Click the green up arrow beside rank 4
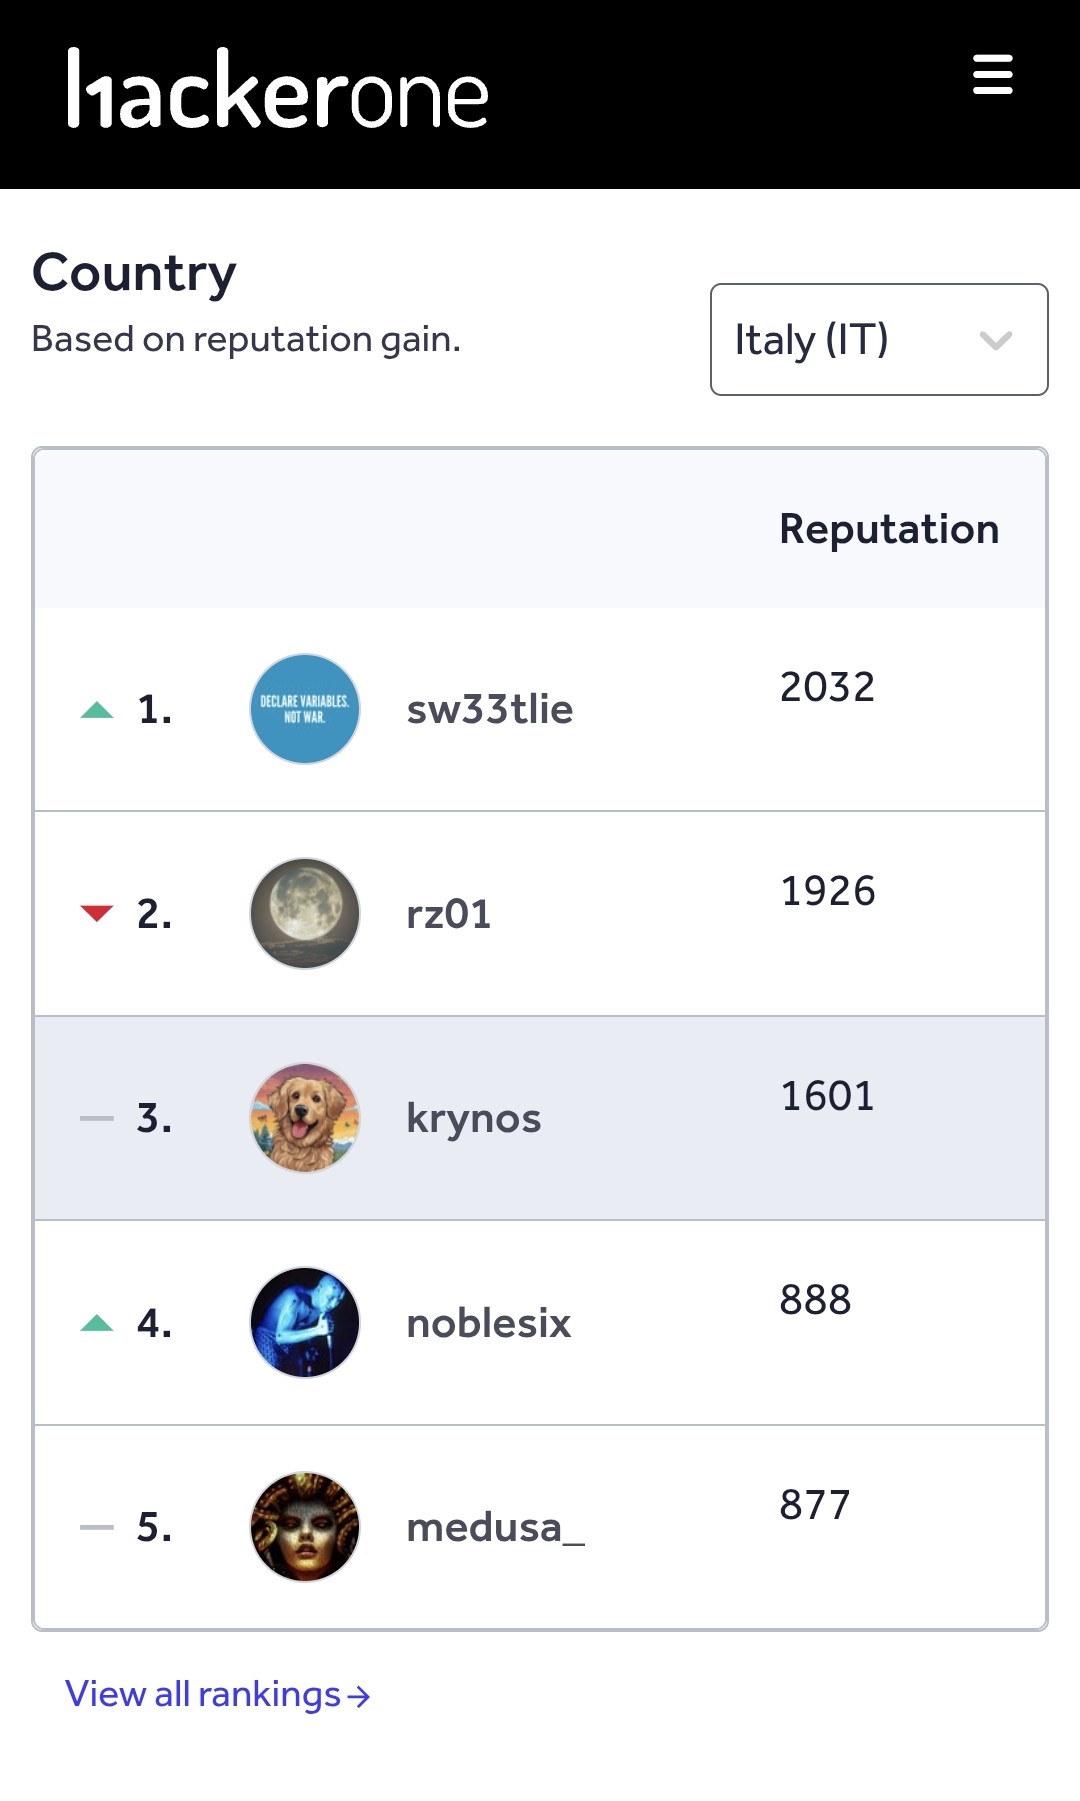 click(x=97, y=1323)
